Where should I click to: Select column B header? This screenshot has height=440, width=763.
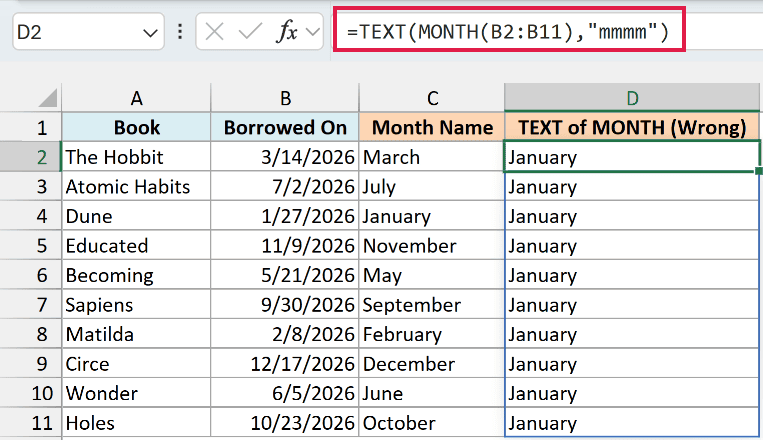coord(285,98)
